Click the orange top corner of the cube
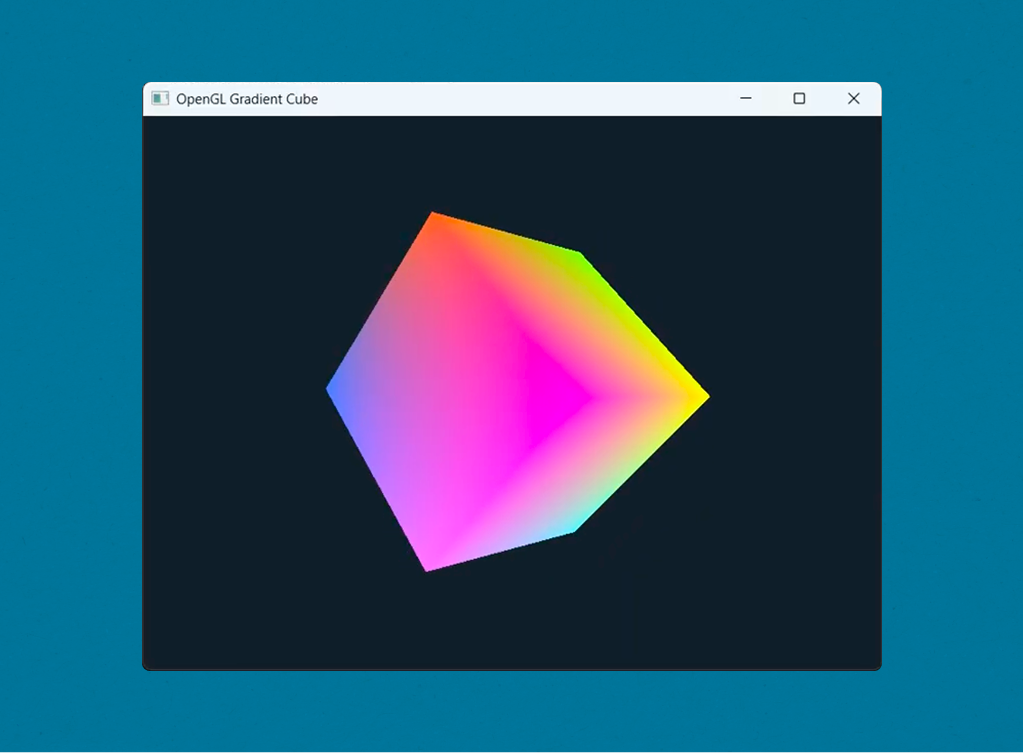This screenshot has width=1023, height=753. (433, 216)
